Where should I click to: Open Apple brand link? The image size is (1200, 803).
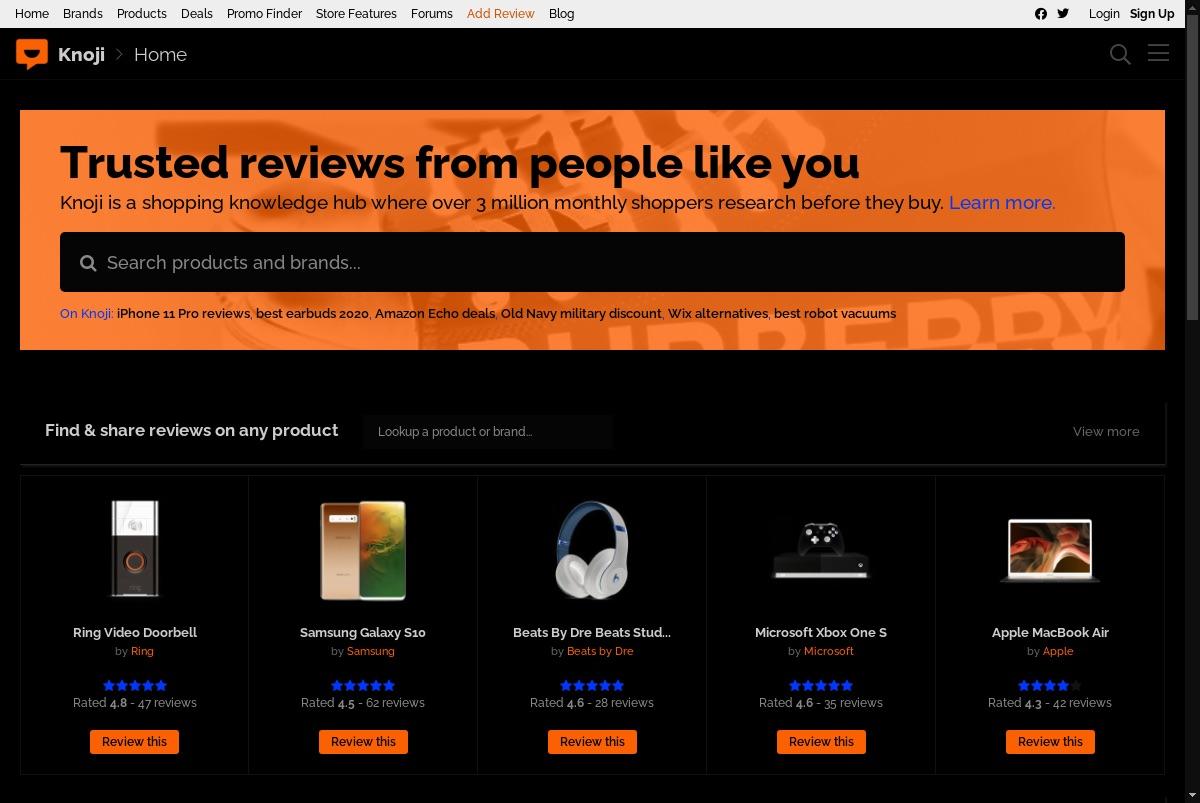[1058, 651]
